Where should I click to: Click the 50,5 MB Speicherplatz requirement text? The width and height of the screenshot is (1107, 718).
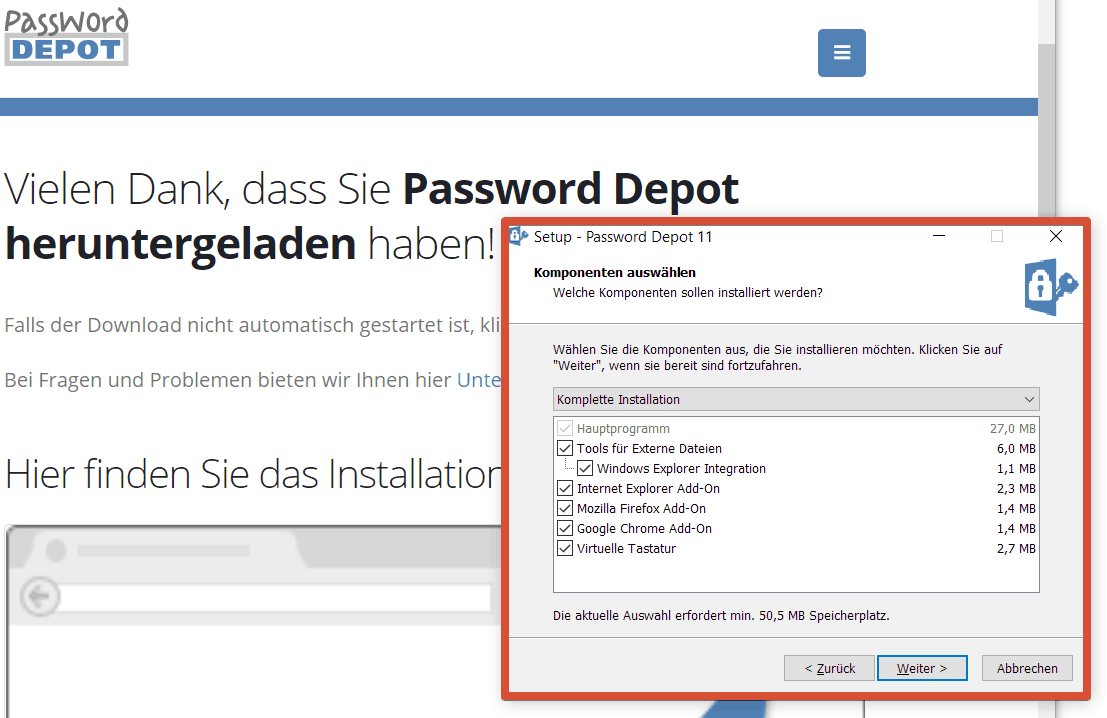[721, 616]
